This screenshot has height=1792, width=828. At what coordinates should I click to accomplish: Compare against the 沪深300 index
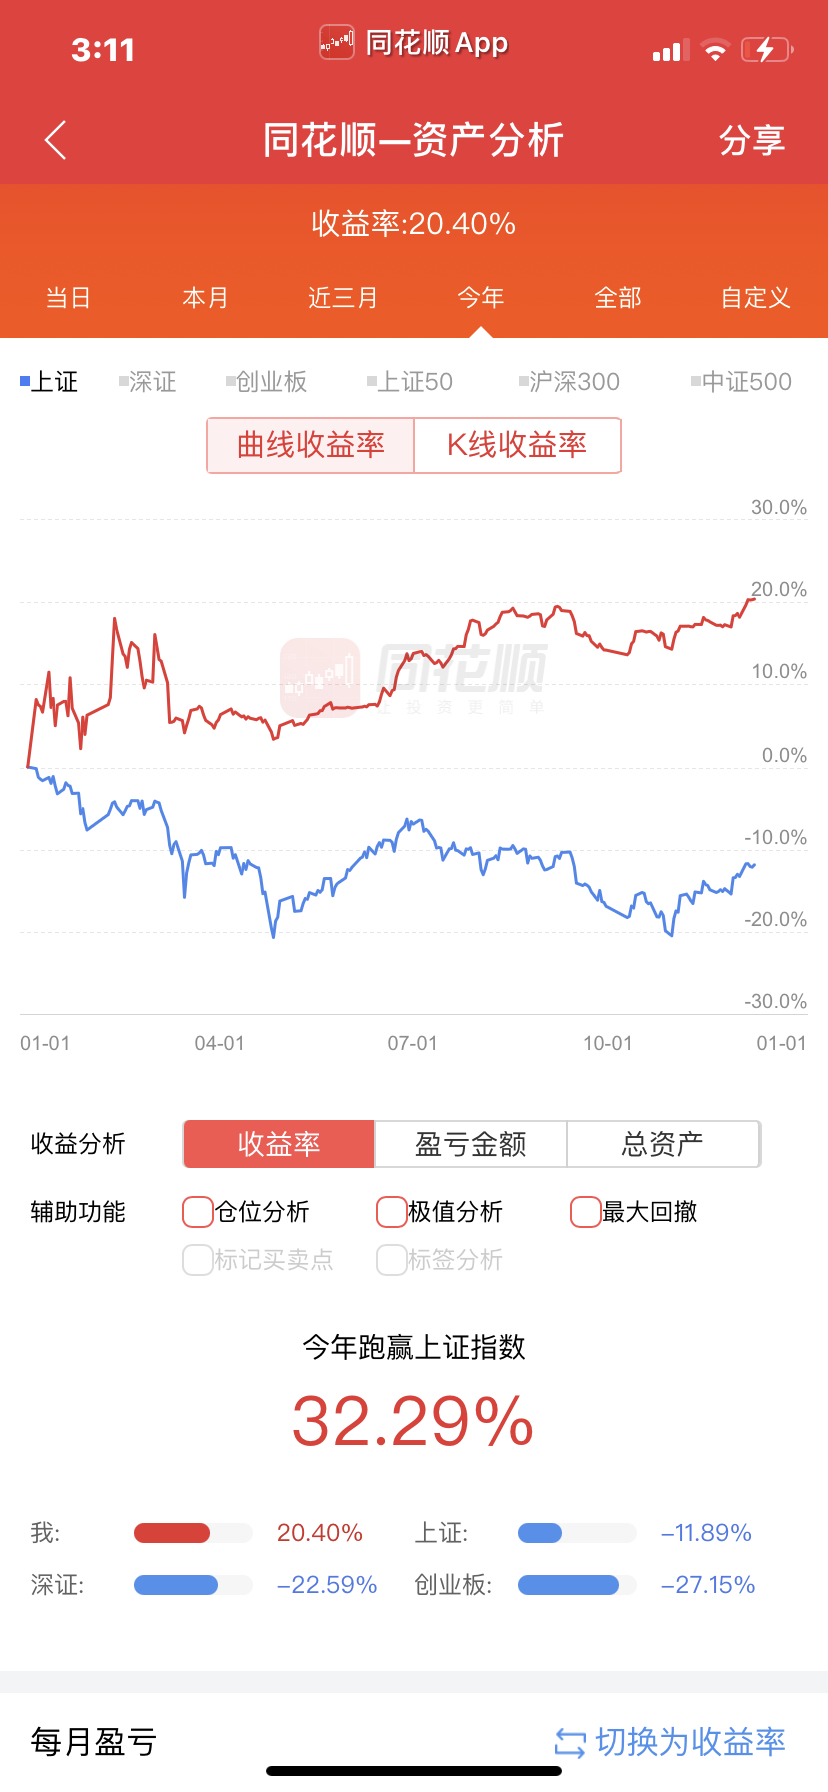[x=570, y=382]
